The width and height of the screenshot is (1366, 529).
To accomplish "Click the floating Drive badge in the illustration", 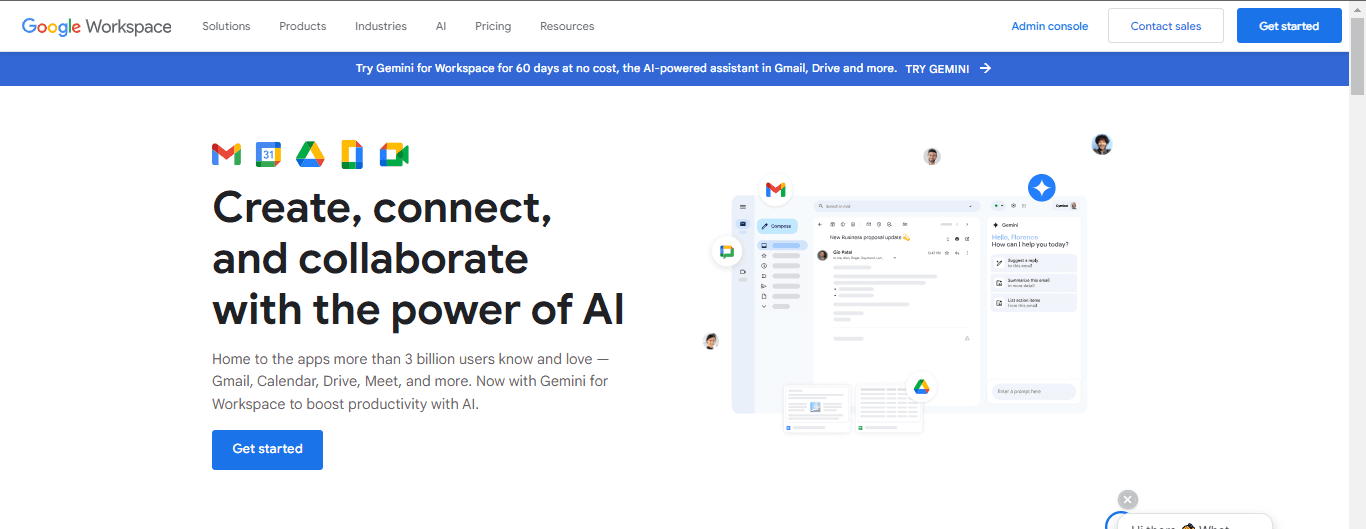I will (x=921, y=387).
